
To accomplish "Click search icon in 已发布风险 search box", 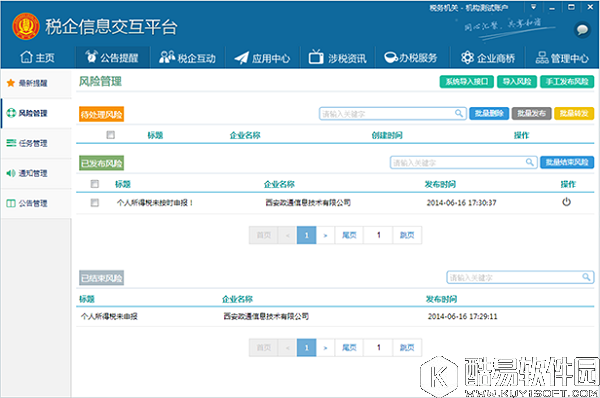I will [x=530, y=162].
